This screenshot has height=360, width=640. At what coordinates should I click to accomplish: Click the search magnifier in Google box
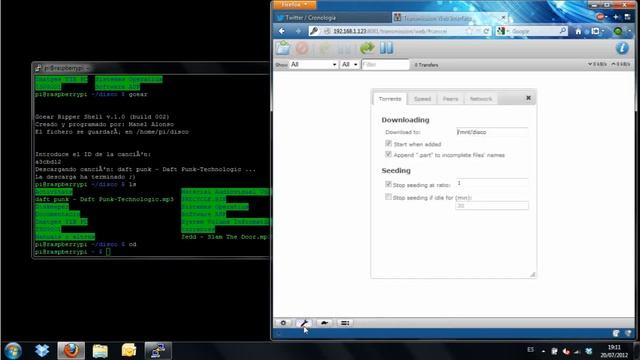563,31
